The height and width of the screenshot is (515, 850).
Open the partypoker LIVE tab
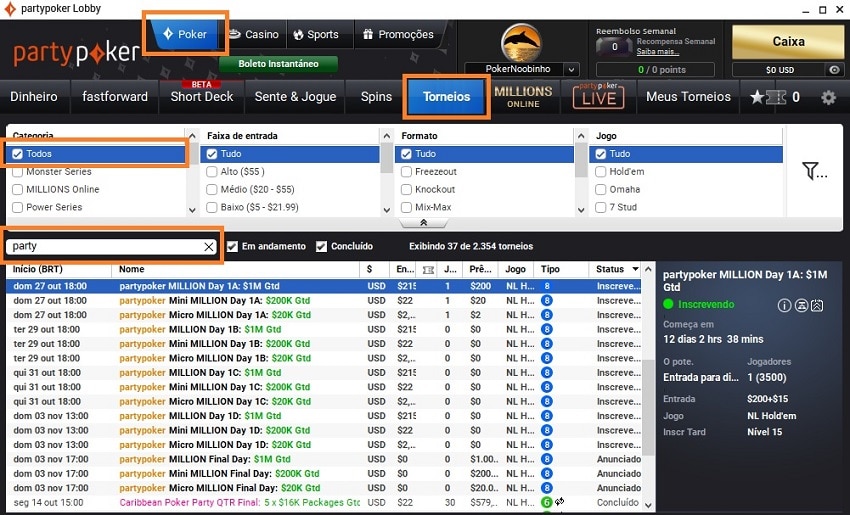tap(598, 97)
